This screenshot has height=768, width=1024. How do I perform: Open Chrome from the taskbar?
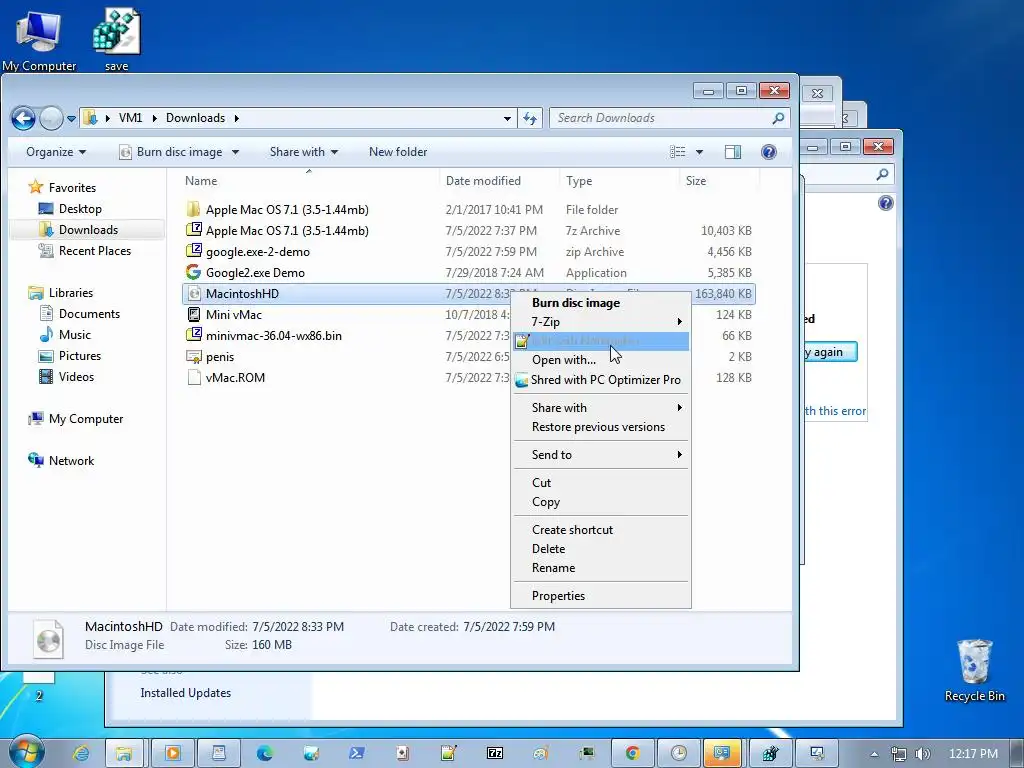pyautogui.click(x=632, y=754)
